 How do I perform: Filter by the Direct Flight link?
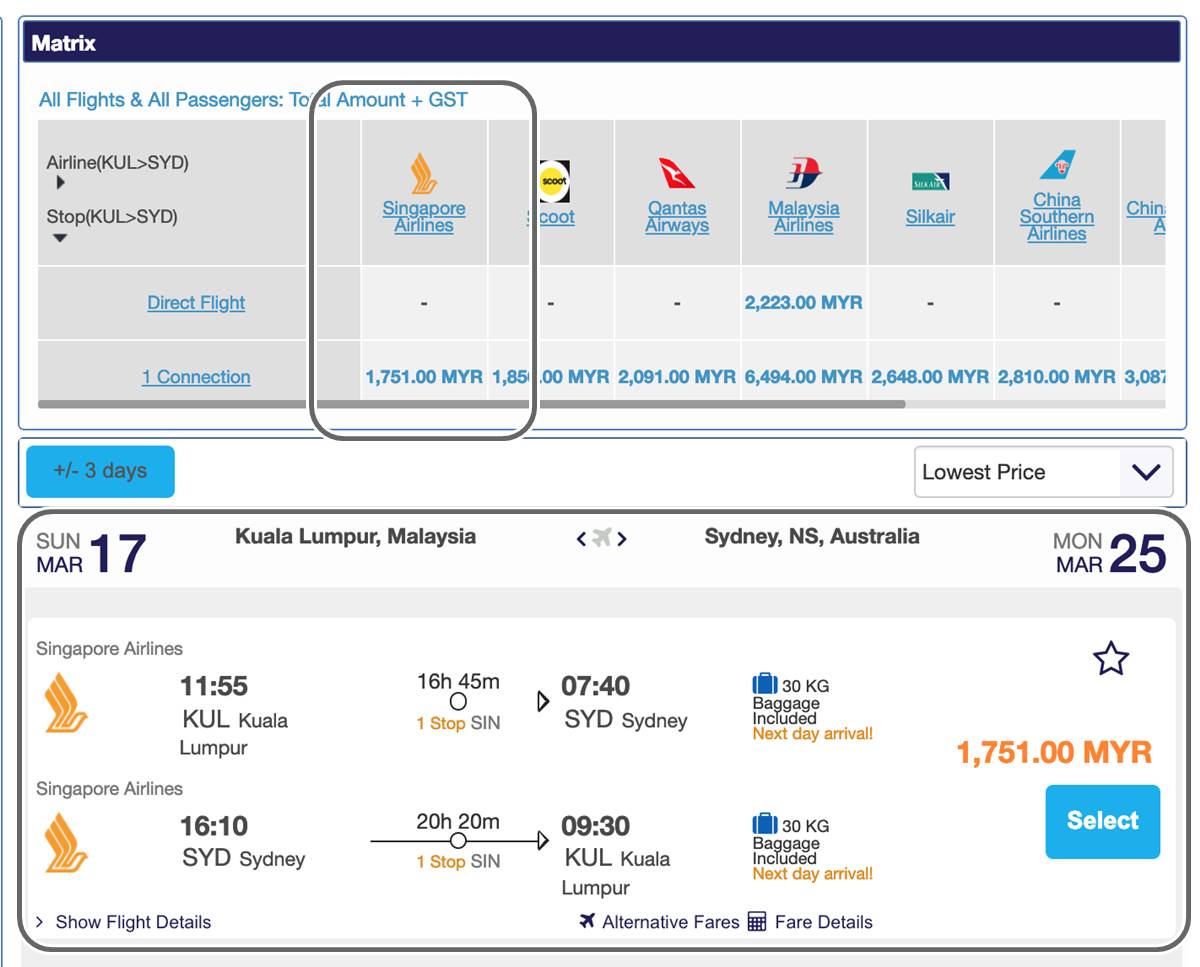tap(196, 303)
